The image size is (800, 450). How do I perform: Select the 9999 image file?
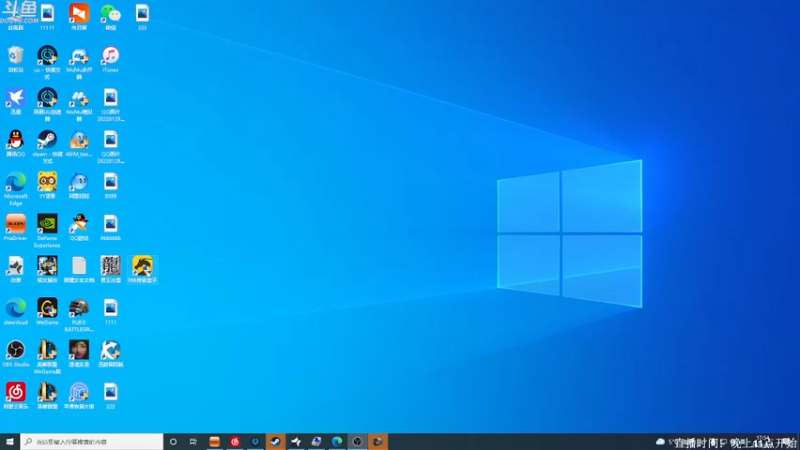(x=111, y=182)
